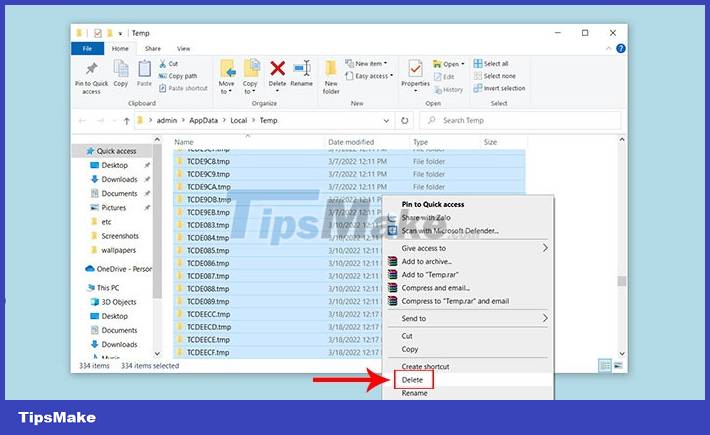The height and width of the screenshot is (435, 710).
Task: Click Invert selection in the ribbon
Action: click(499, 88)
